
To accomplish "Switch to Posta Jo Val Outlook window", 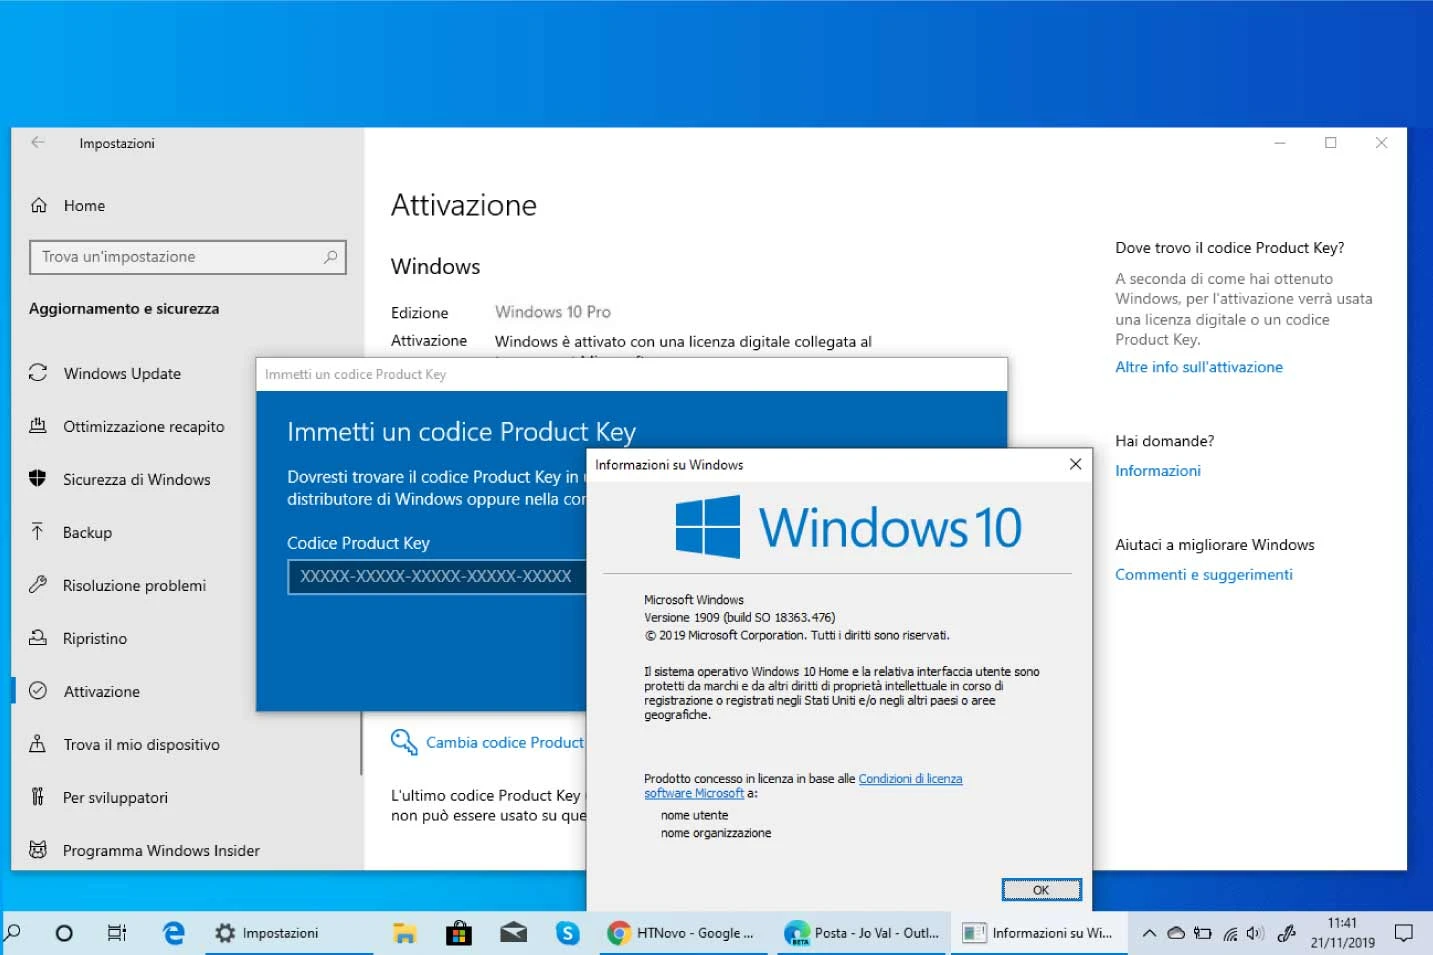I will pyautogui.click(x=862, y=933).
